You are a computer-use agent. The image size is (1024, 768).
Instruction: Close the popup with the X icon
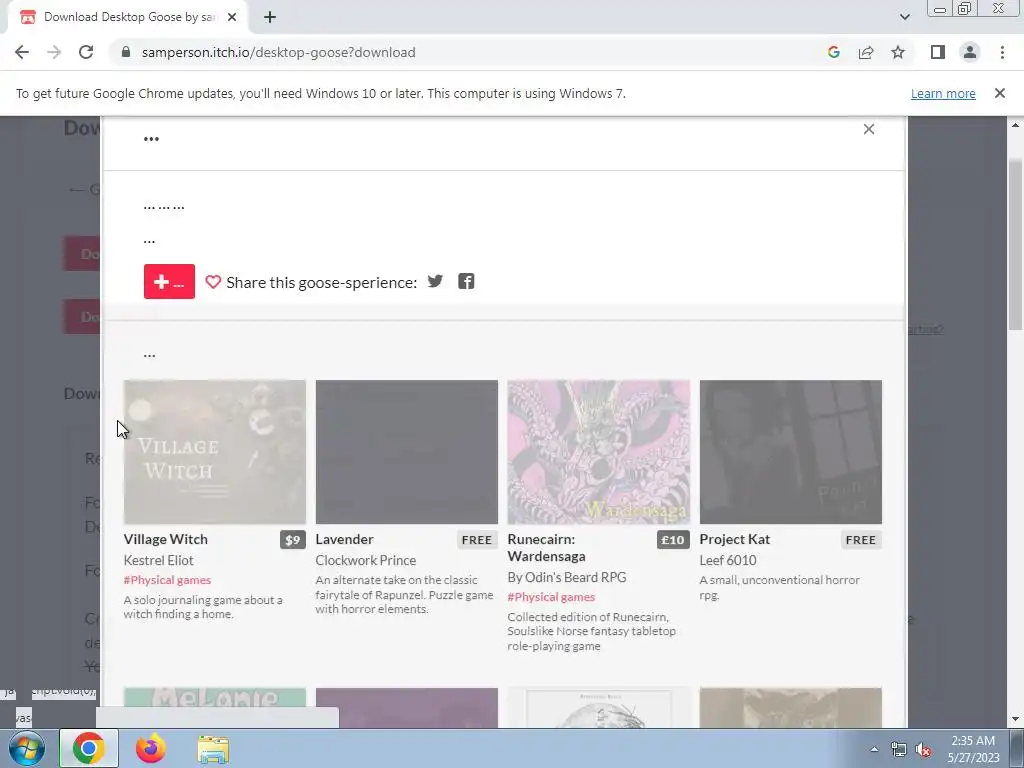[869, 129]
